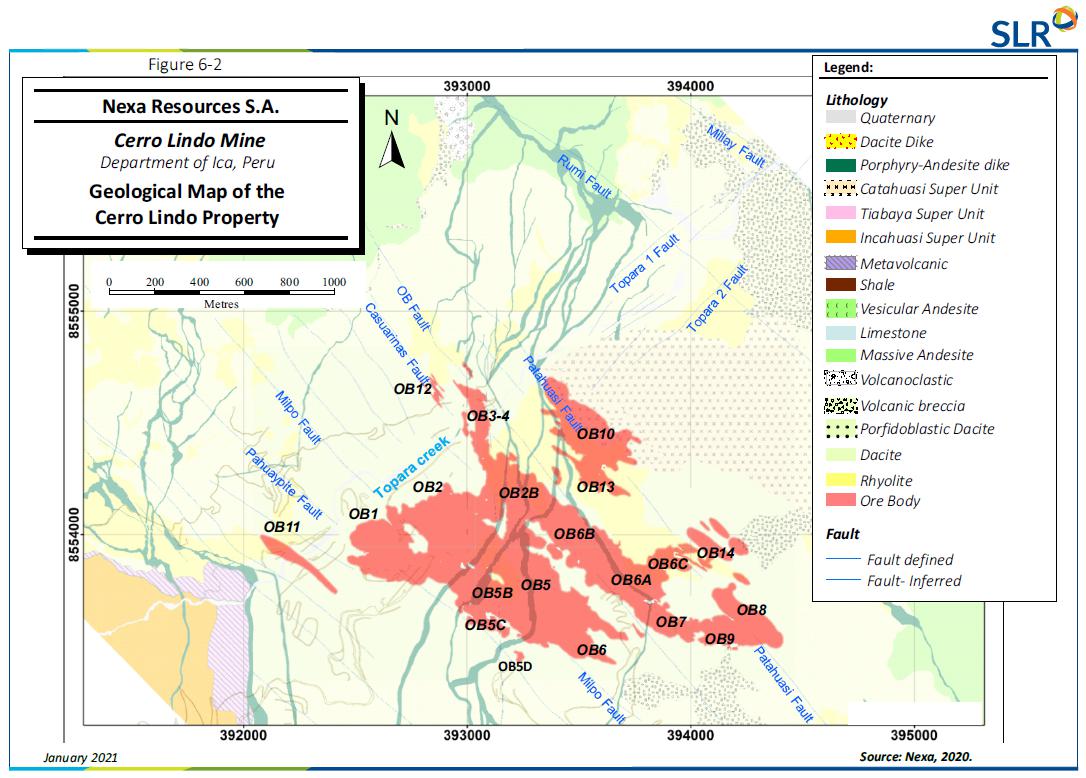The width and height of the screenshot is (1086, 778).
Task: Select the Catahuasi Super Unit swatch
Action: click(x=840, y=188)
